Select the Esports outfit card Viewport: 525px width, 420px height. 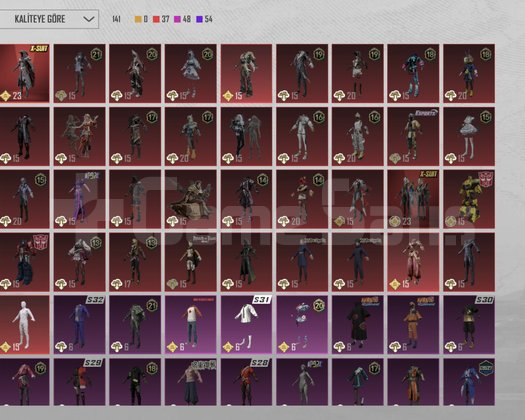tap(413, 136)
